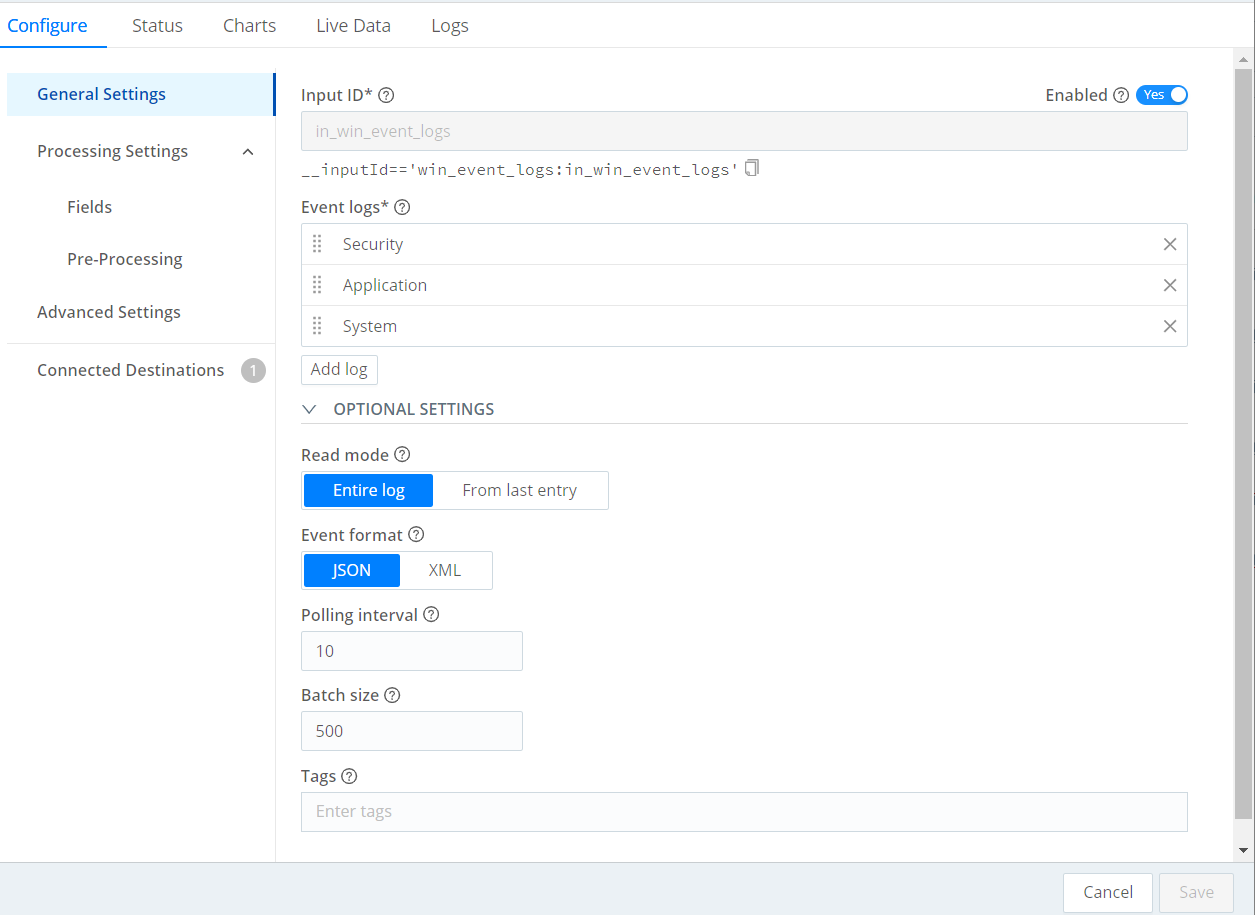1255x915 pixels.
Task: Select From last entry read mode
Action: 519,490
